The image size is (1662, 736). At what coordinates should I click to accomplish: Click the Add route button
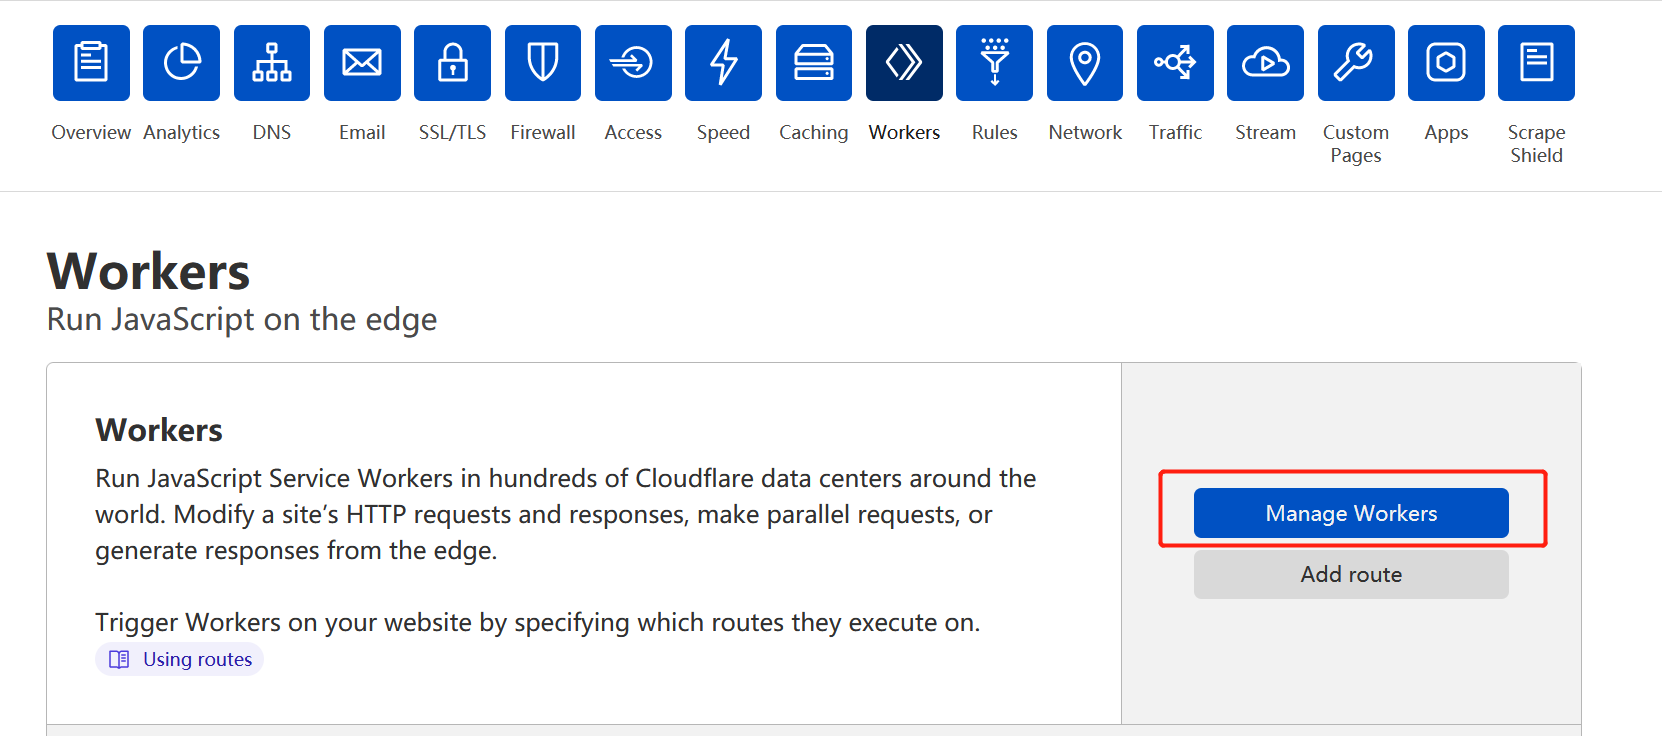[x=1351, y=574]
